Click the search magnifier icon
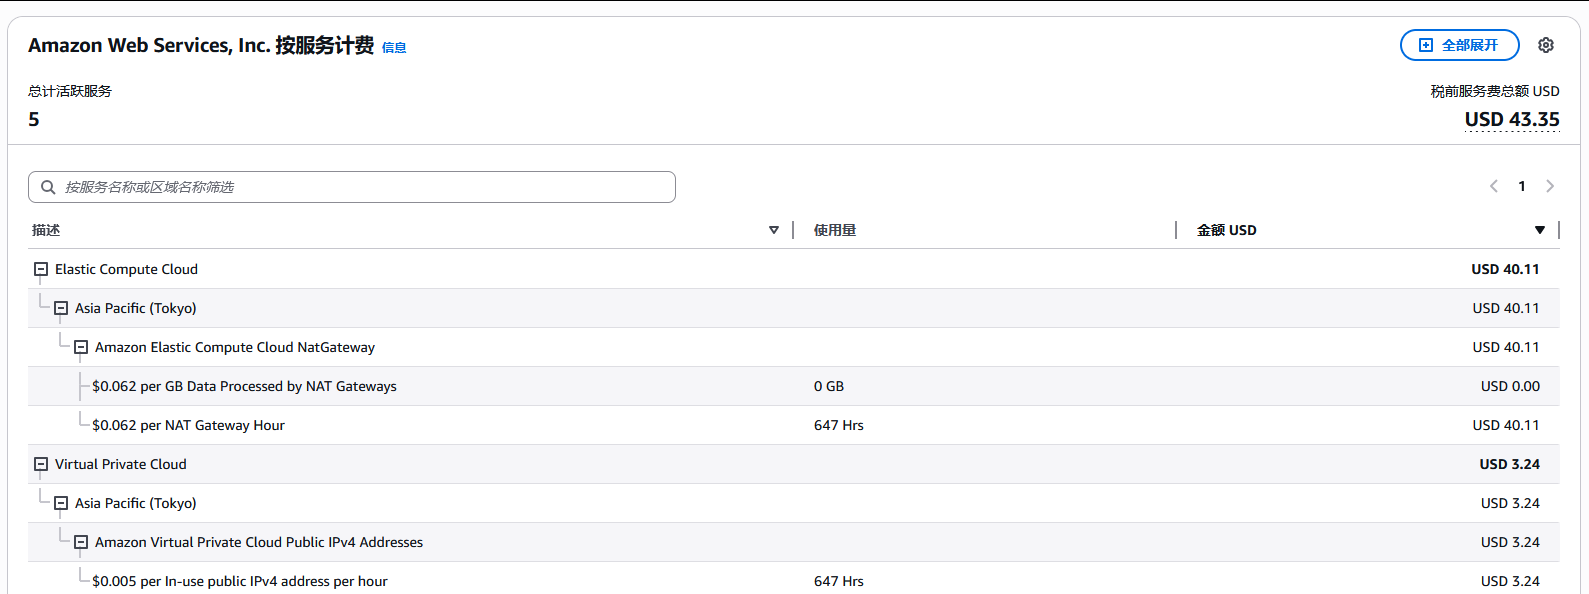 (48, 187)
